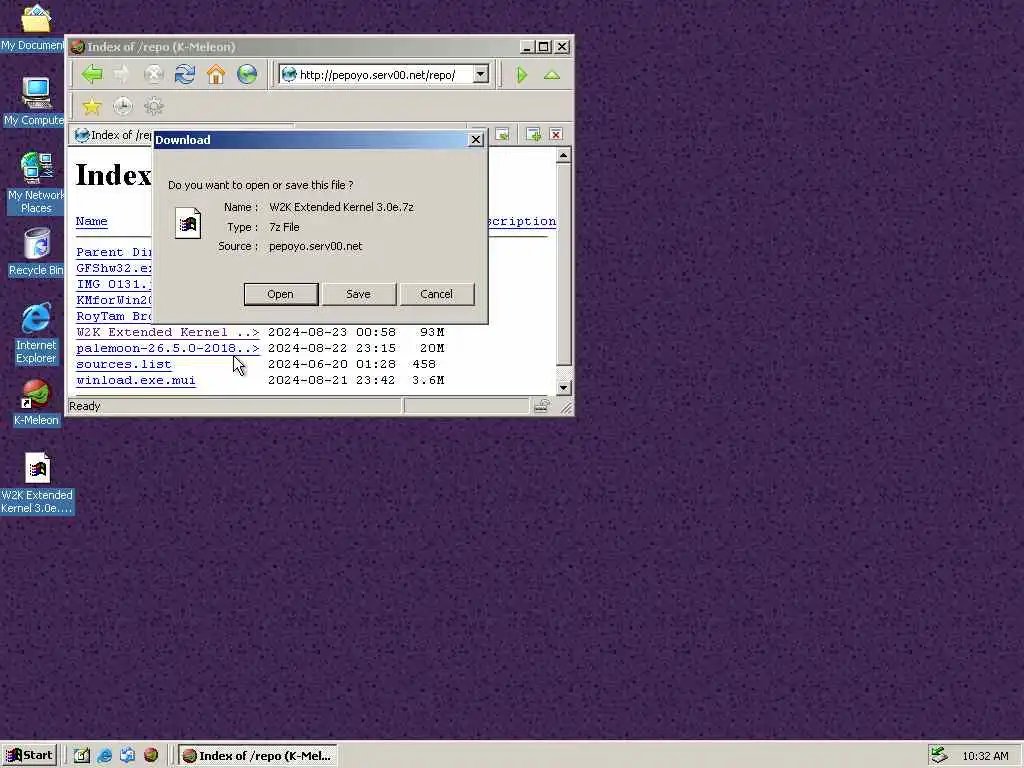The width and height of the screenshot is (1024, 768).
Task: Click the file name 'W2K Extended Kernel 3.0e.7z'
Action: 342,207
